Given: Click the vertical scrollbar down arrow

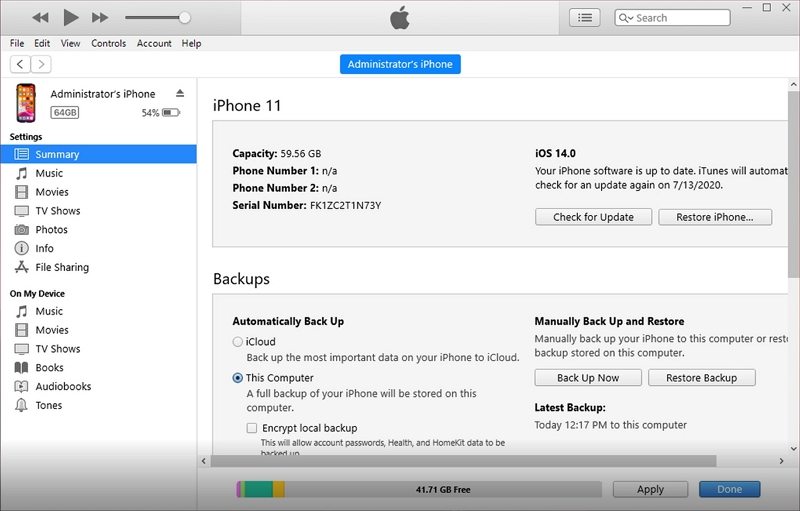Looking at the screenshot, I should coord(793,449).
